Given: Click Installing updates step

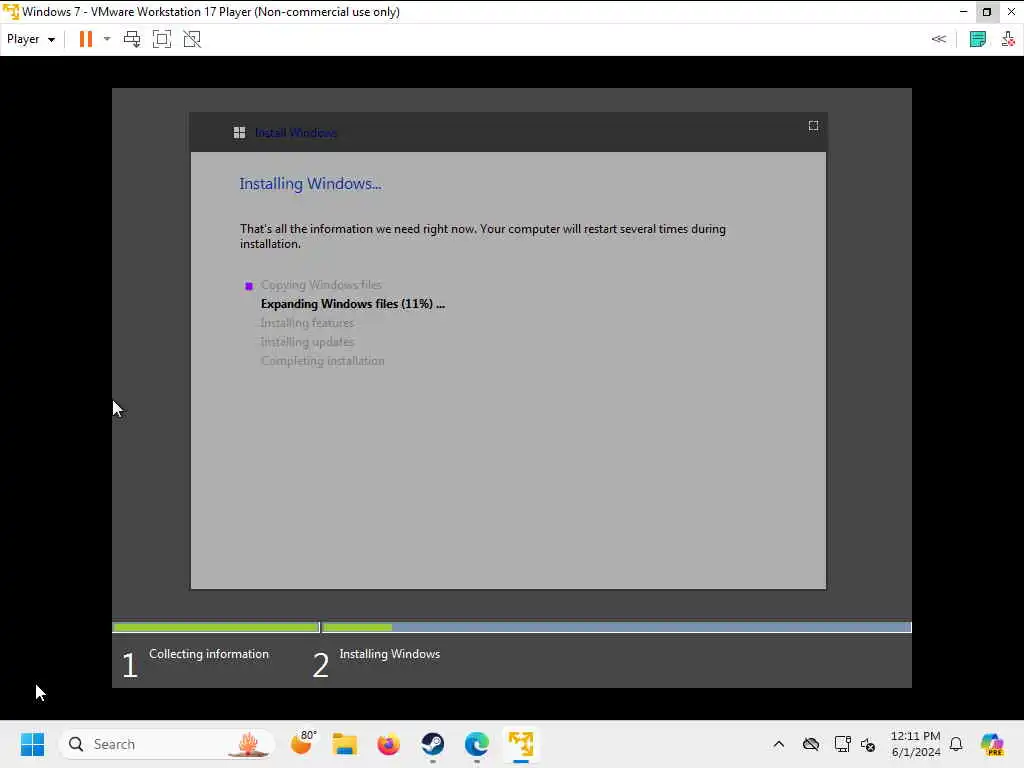Looking at the screenshot, I should click(307, 342).
